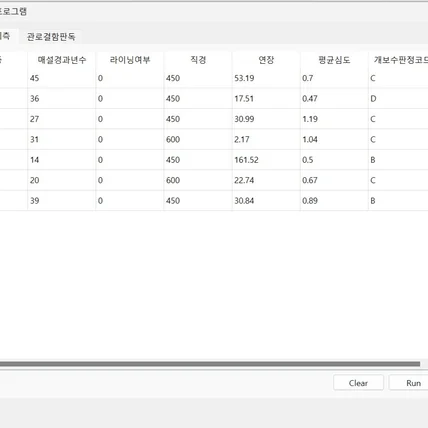Click the diameter cell in the 31-year row
The height and width of the screenshot is (428, 428).
point(198,139)
